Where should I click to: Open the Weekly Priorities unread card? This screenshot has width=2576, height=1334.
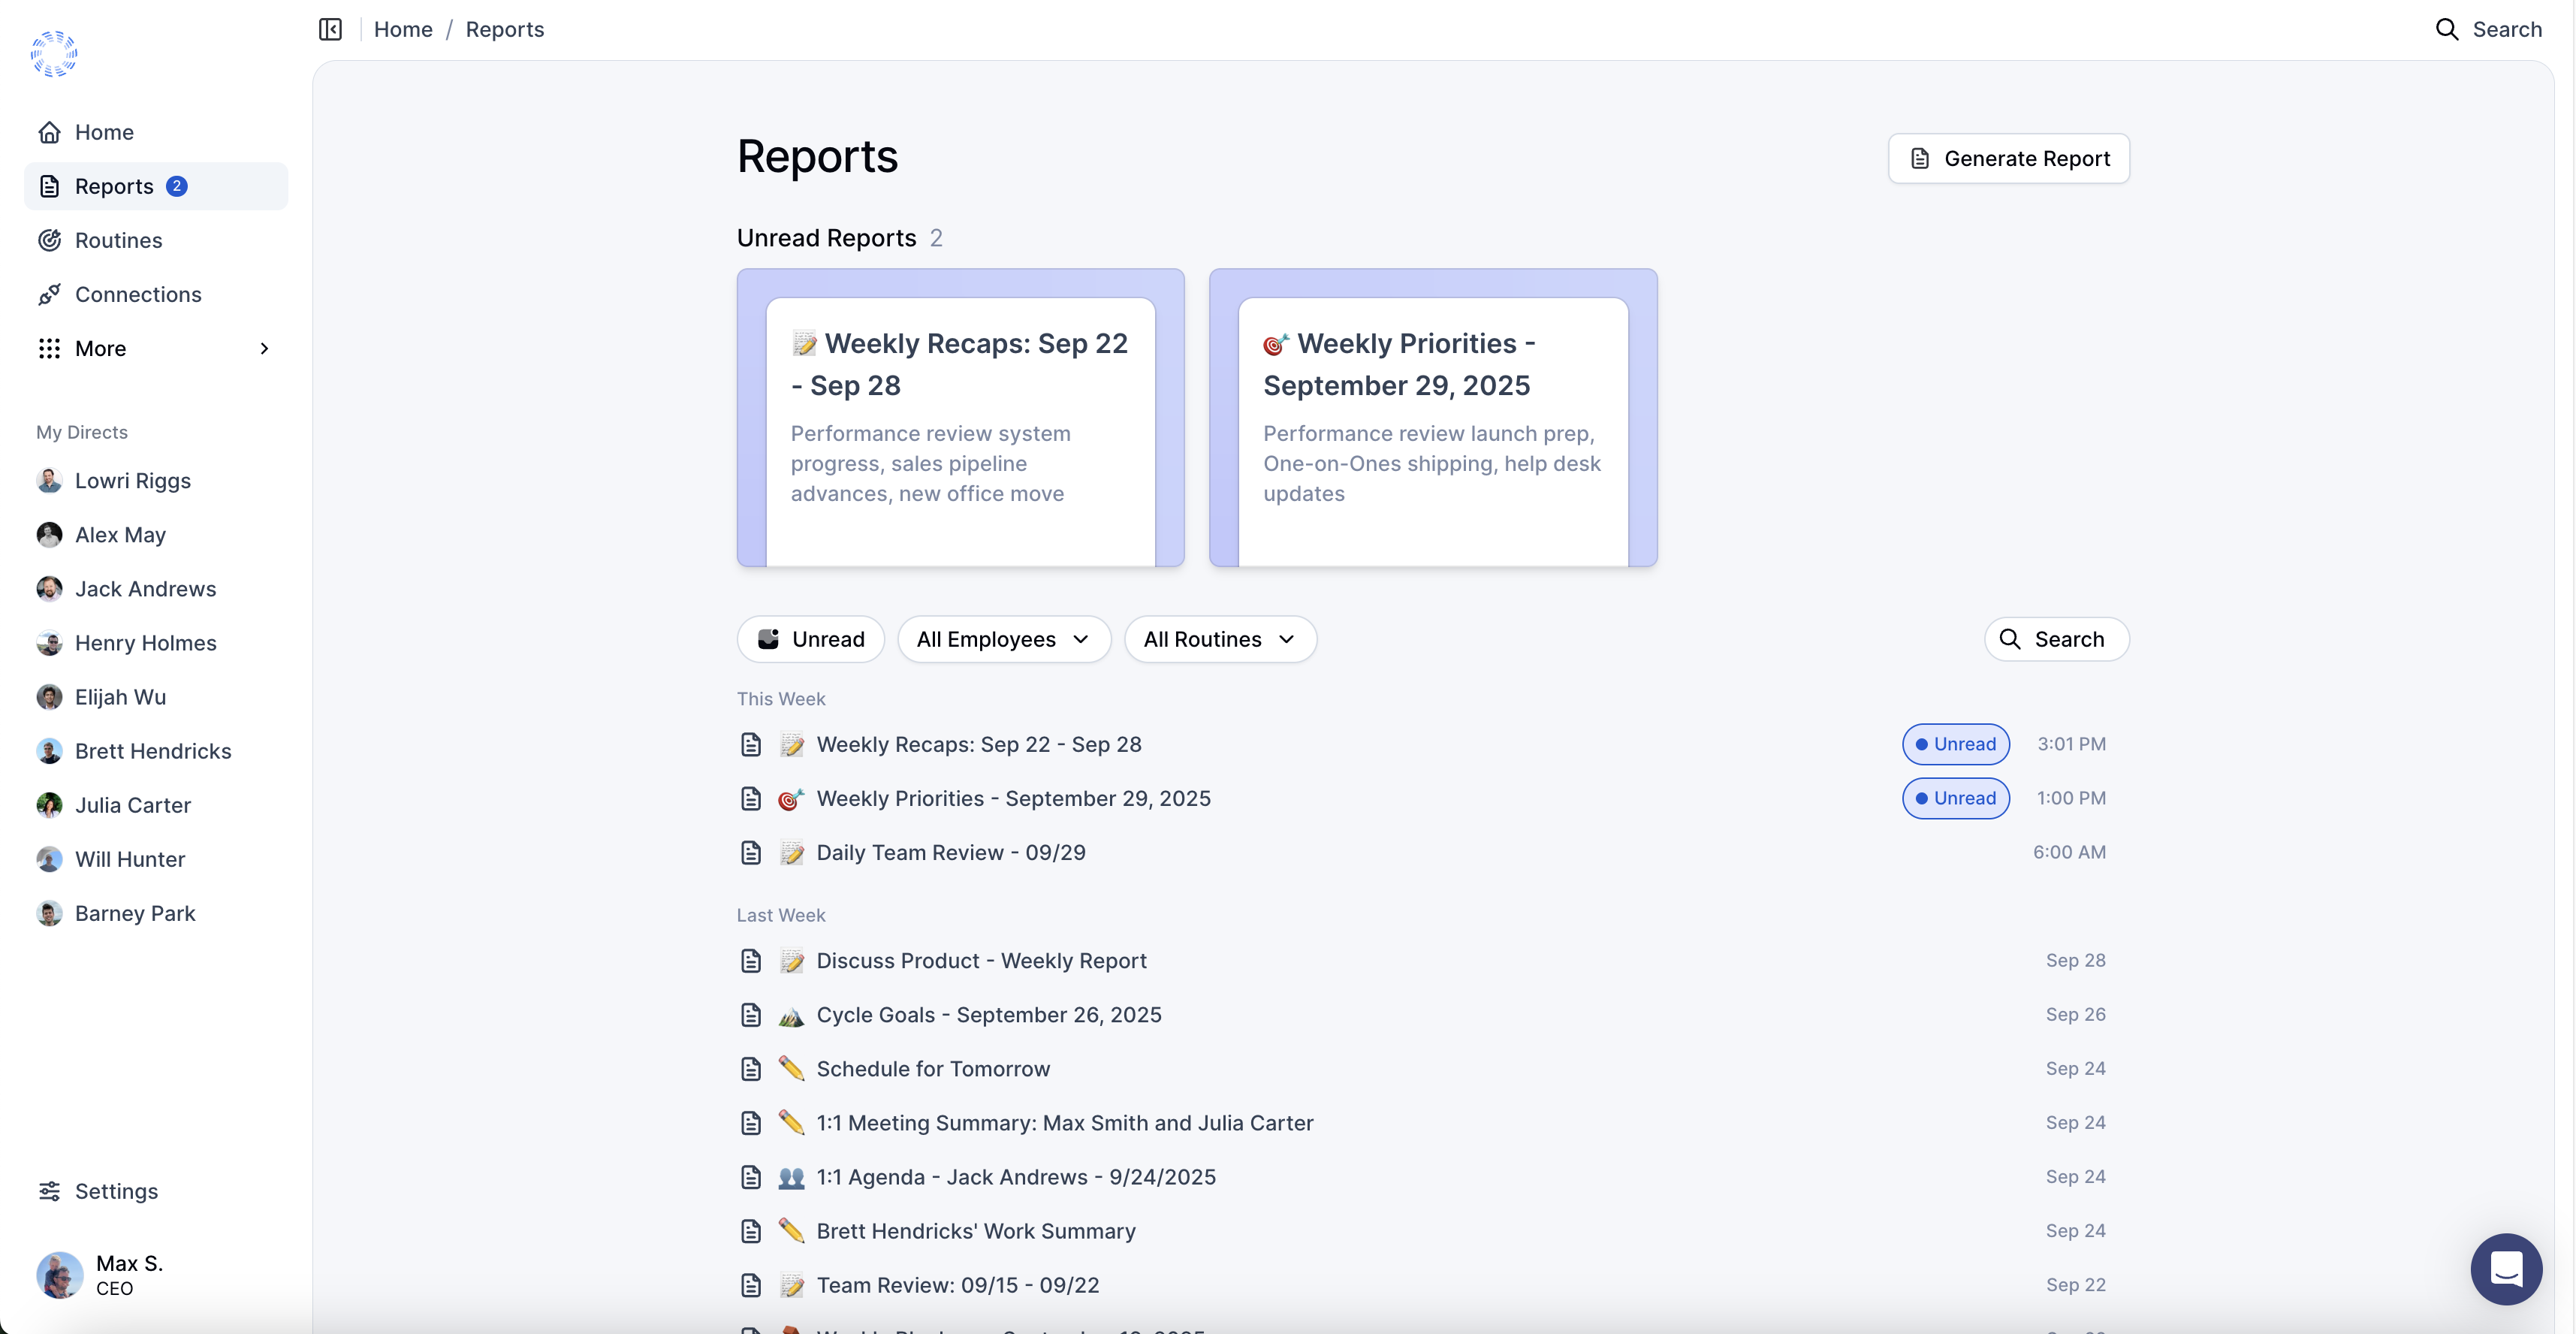pos(1432,418)
